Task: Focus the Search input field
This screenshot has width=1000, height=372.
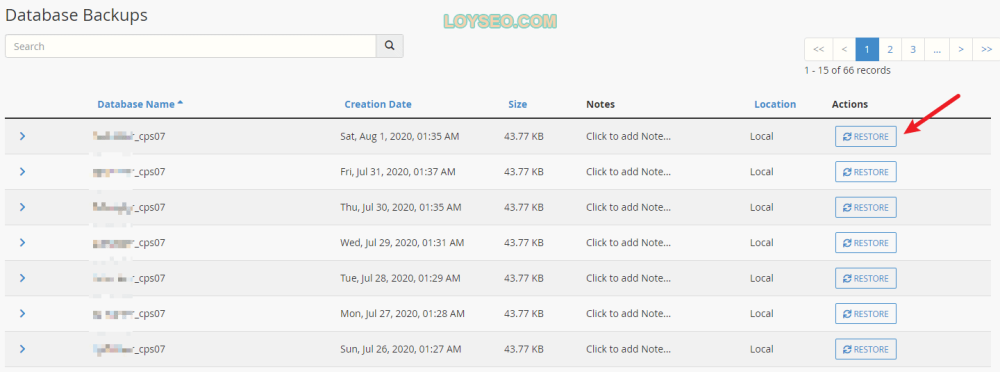Action: coord(191,46)
